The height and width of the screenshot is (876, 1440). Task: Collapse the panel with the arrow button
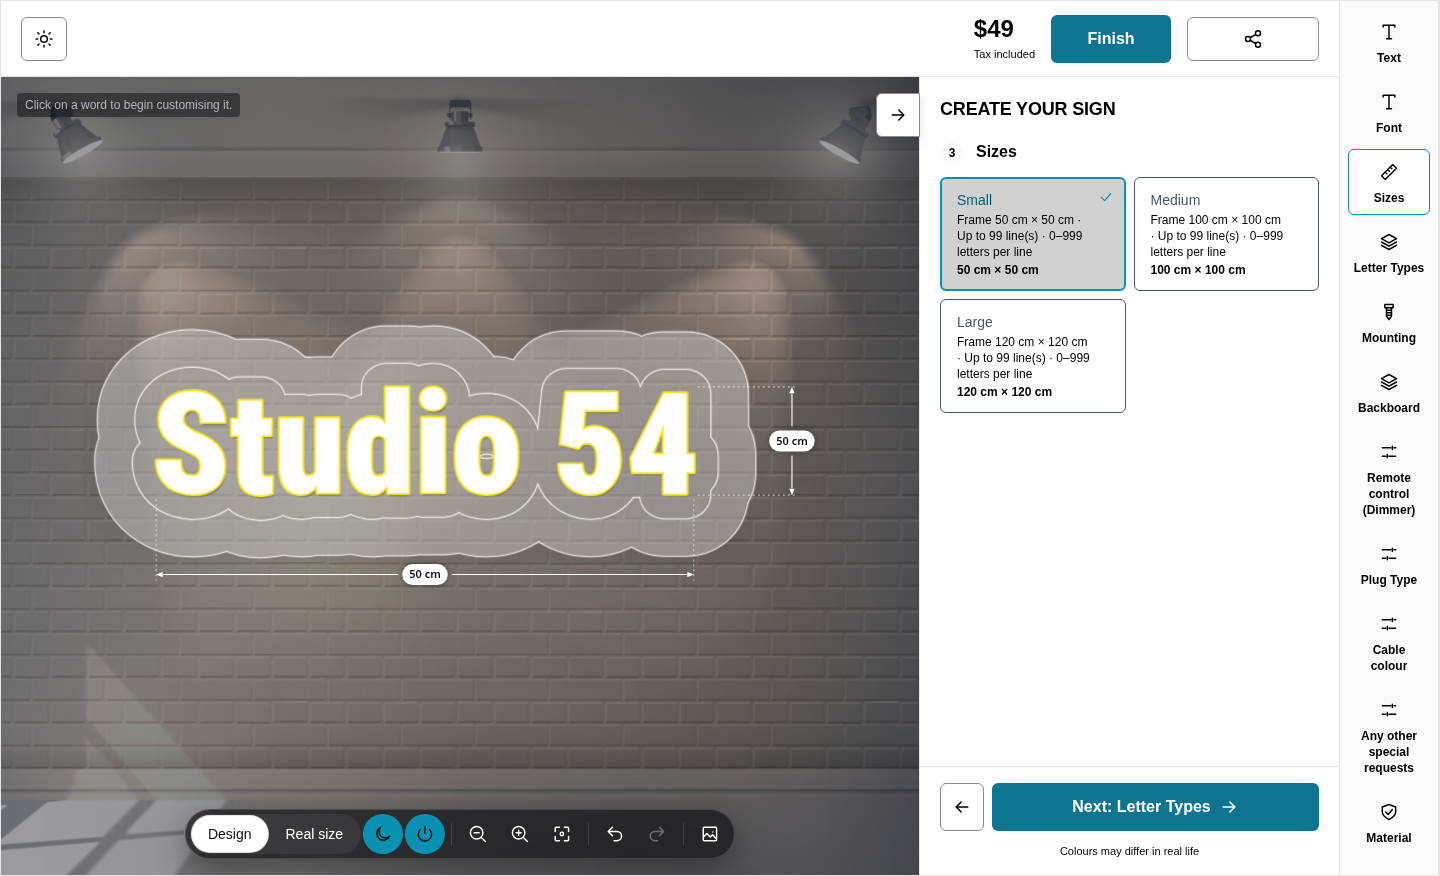click(x=898, y=115)
